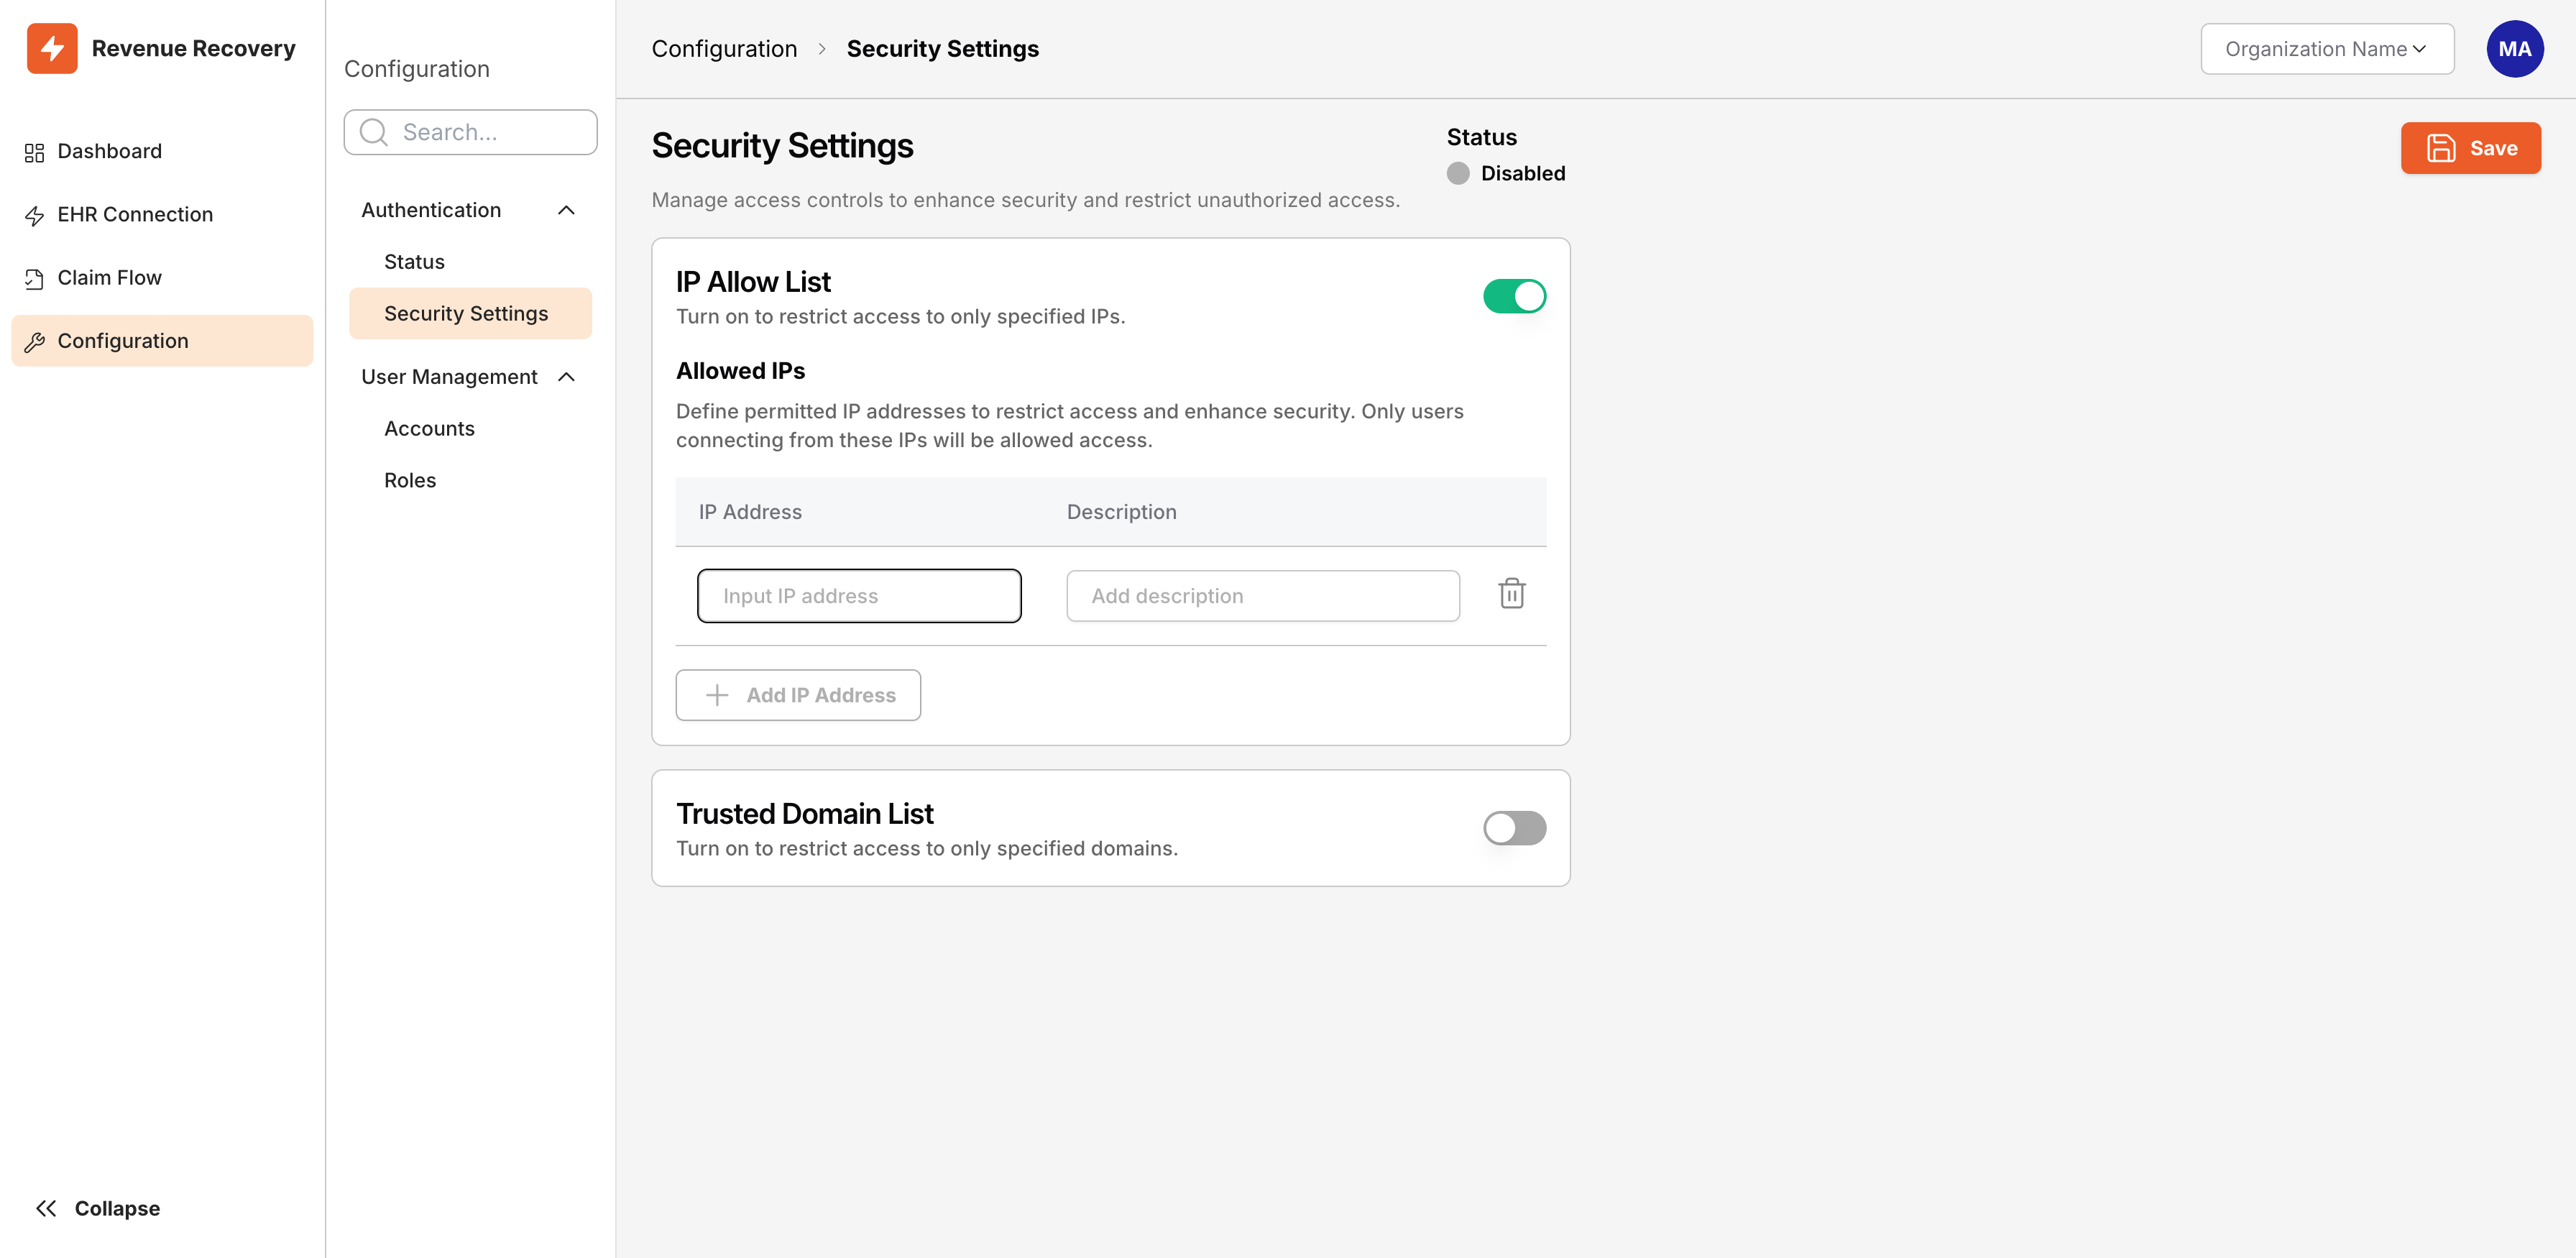Enable the Trusted Domain List toggle
This screenshot has width=2576, height=1258.
[x=1514, y=828]
